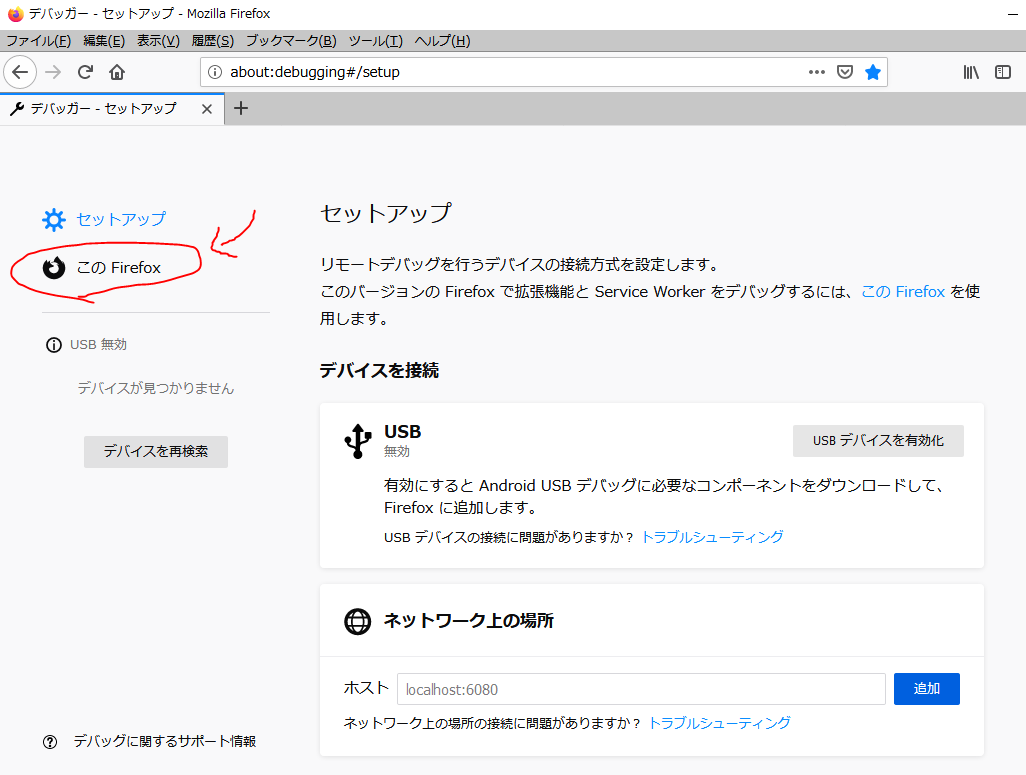Open the 履歴 menu
1026x775 pixels.
tap(213, 41)
